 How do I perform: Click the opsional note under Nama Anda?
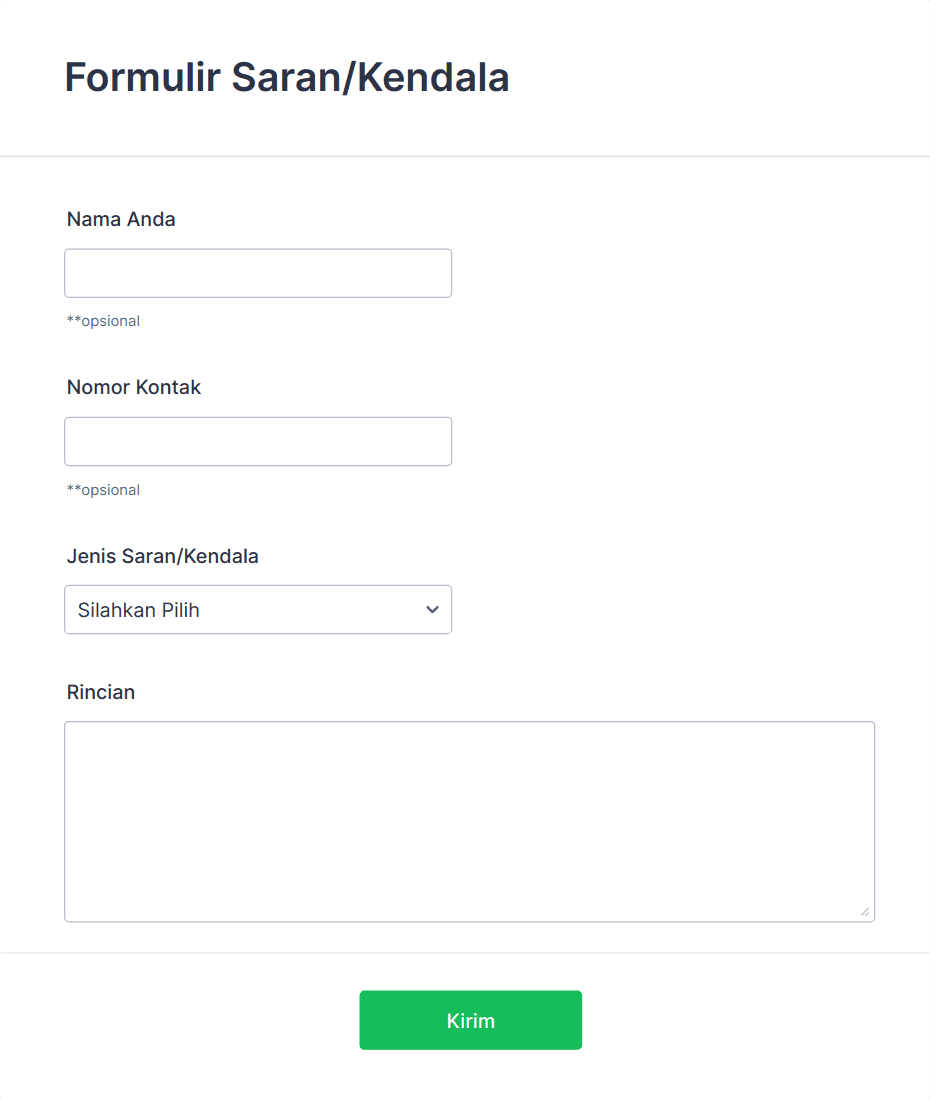point(110,321)
